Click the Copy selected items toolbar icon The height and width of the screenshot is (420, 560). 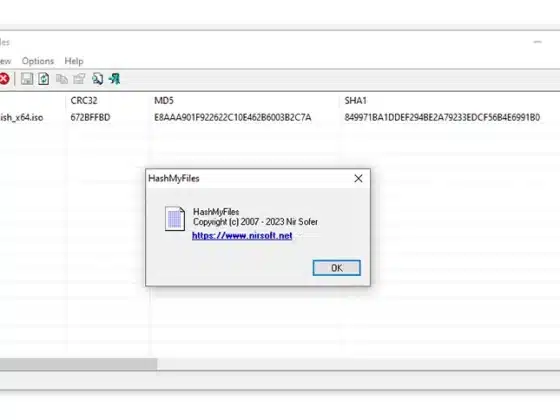click(x=62, y=79)
